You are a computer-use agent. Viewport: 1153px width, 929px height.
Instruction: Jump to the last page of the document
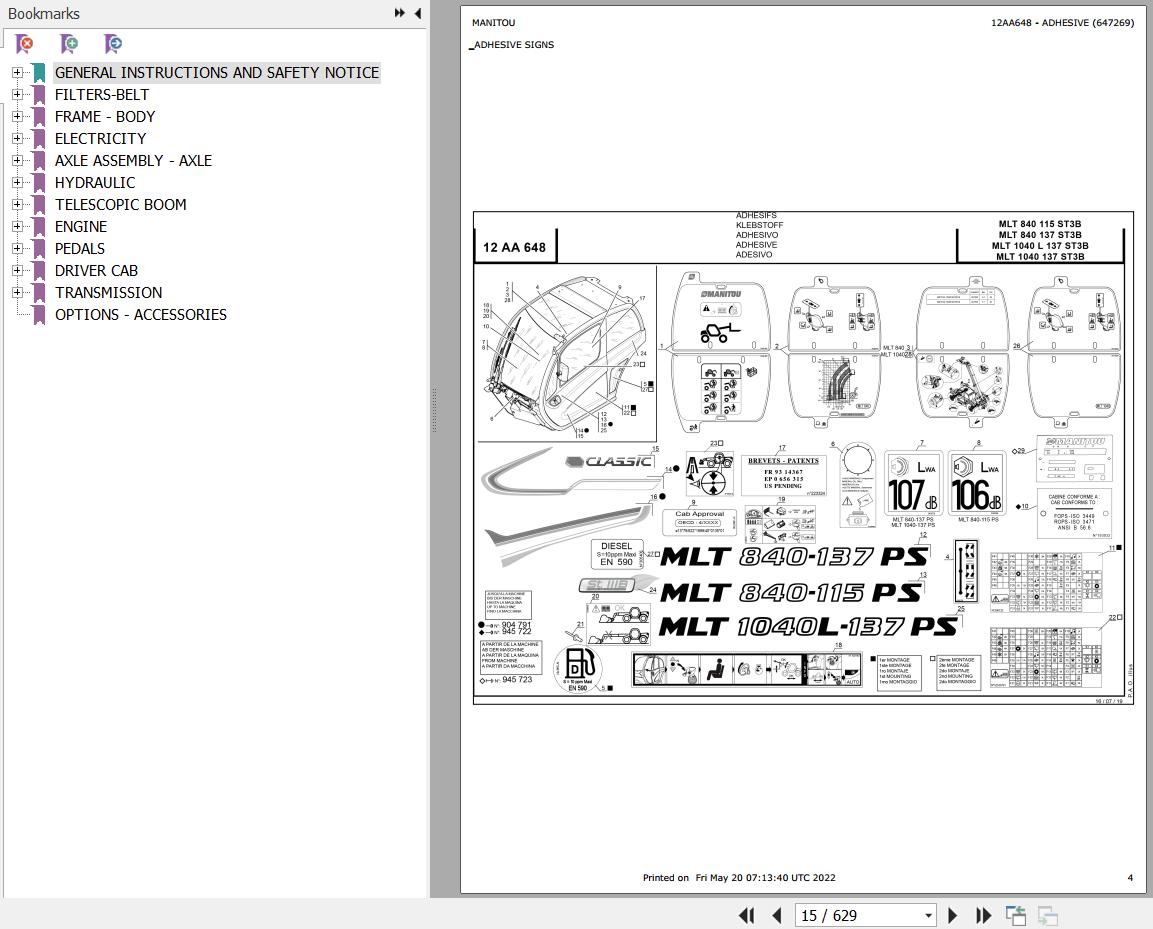click(x=983, y=916)
